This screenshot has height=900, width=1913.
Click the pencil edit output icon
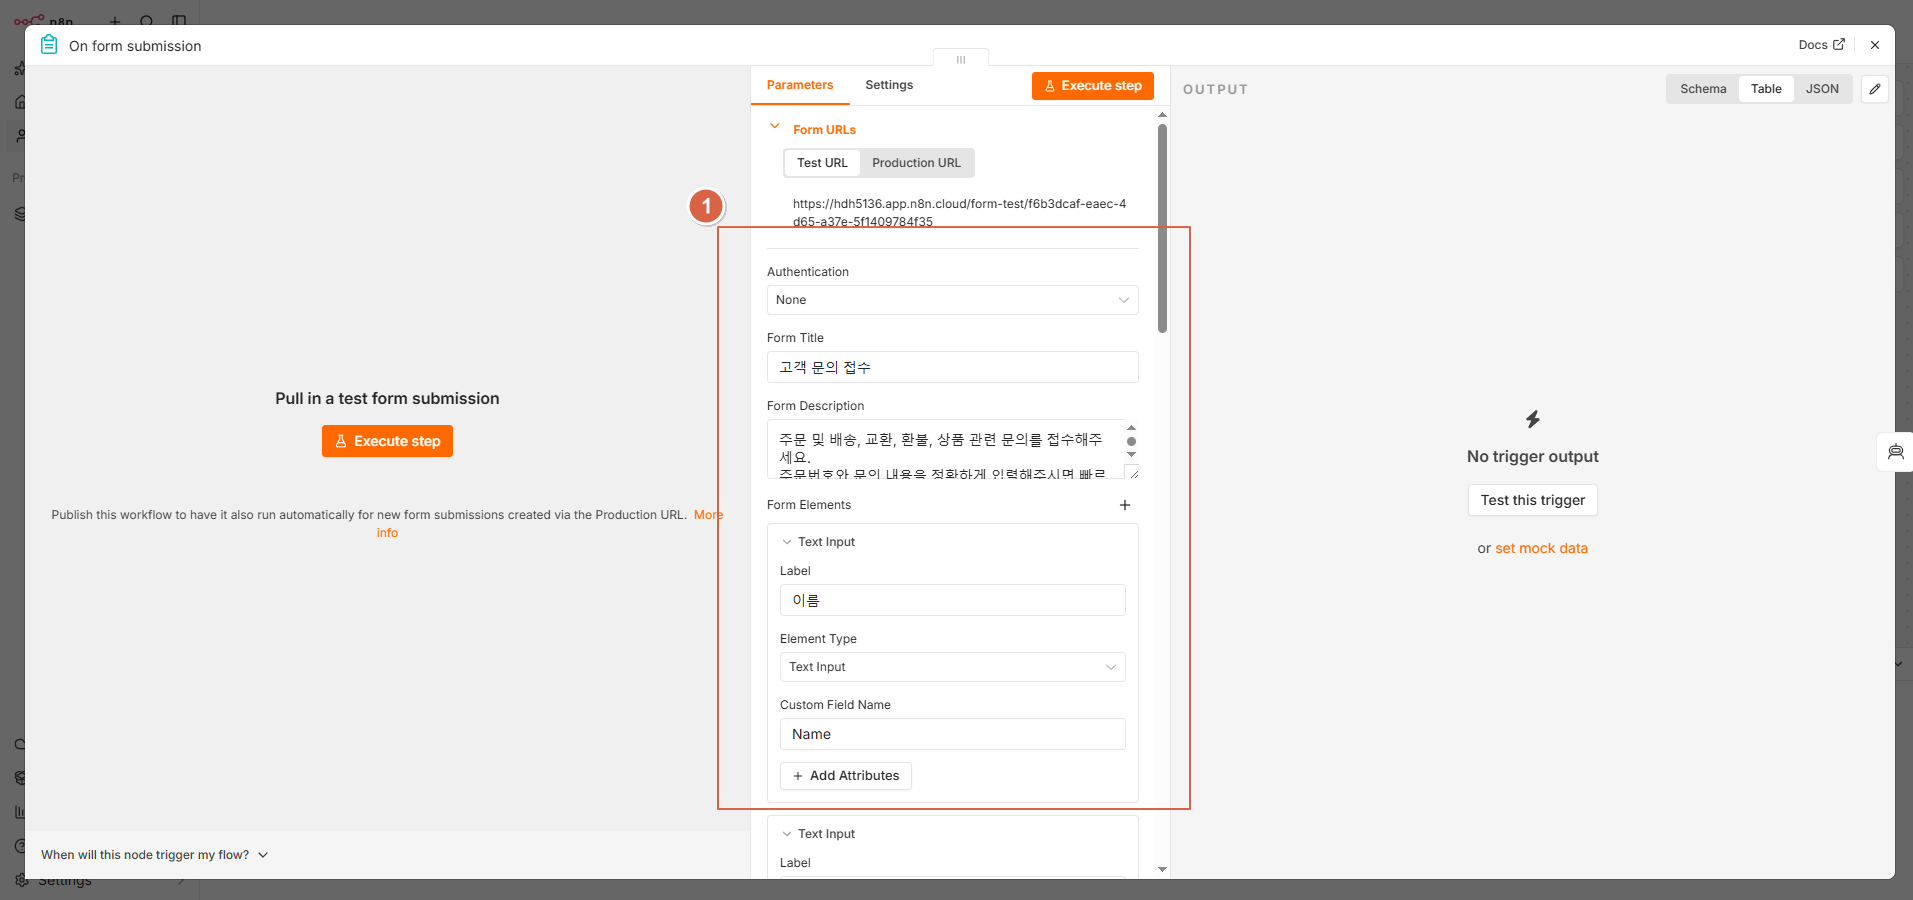(x=1875, y=89)
